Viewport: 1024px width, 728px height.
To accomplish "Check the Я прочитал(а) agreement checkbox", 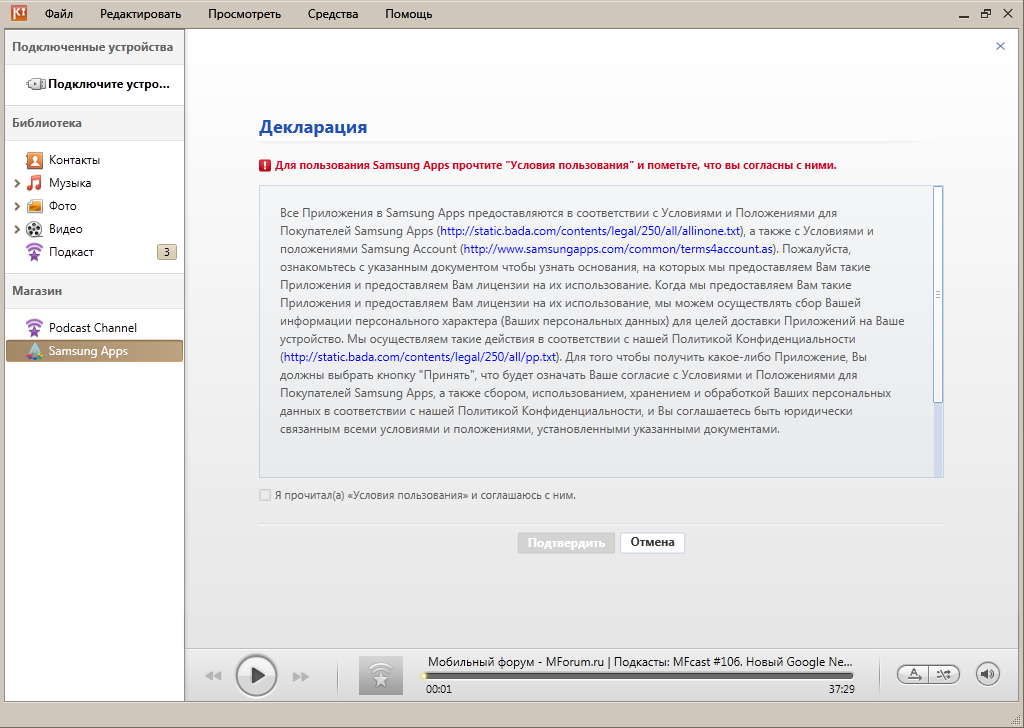I will pyautogui.click(x=264, y=495).
